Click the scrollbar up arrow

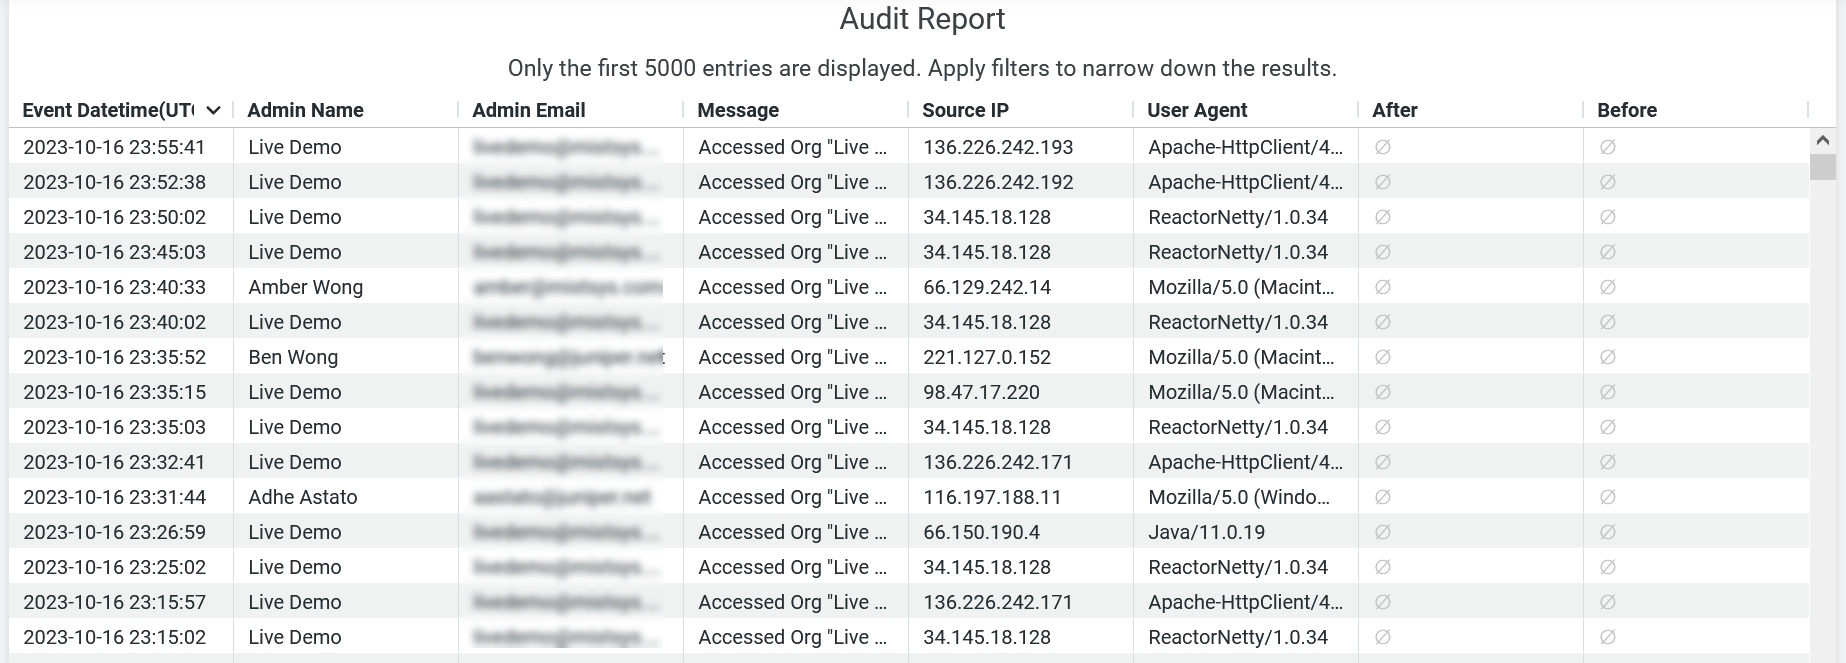coord(1822,141)
